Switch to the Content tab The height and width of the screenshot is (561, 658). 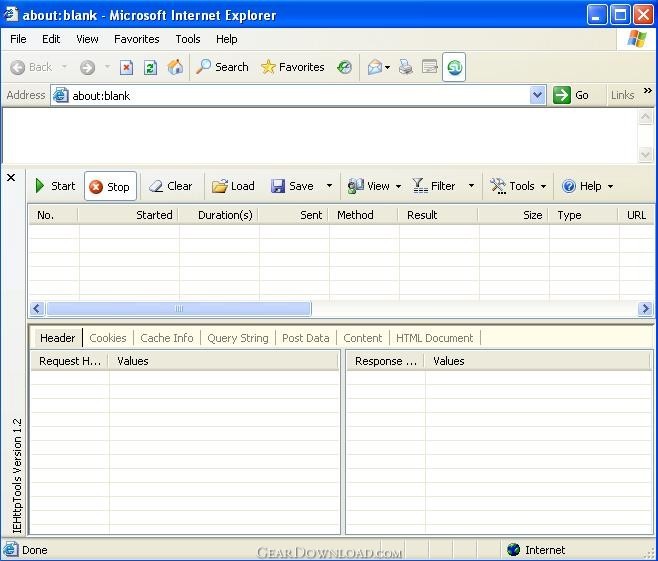click(363, 338)
